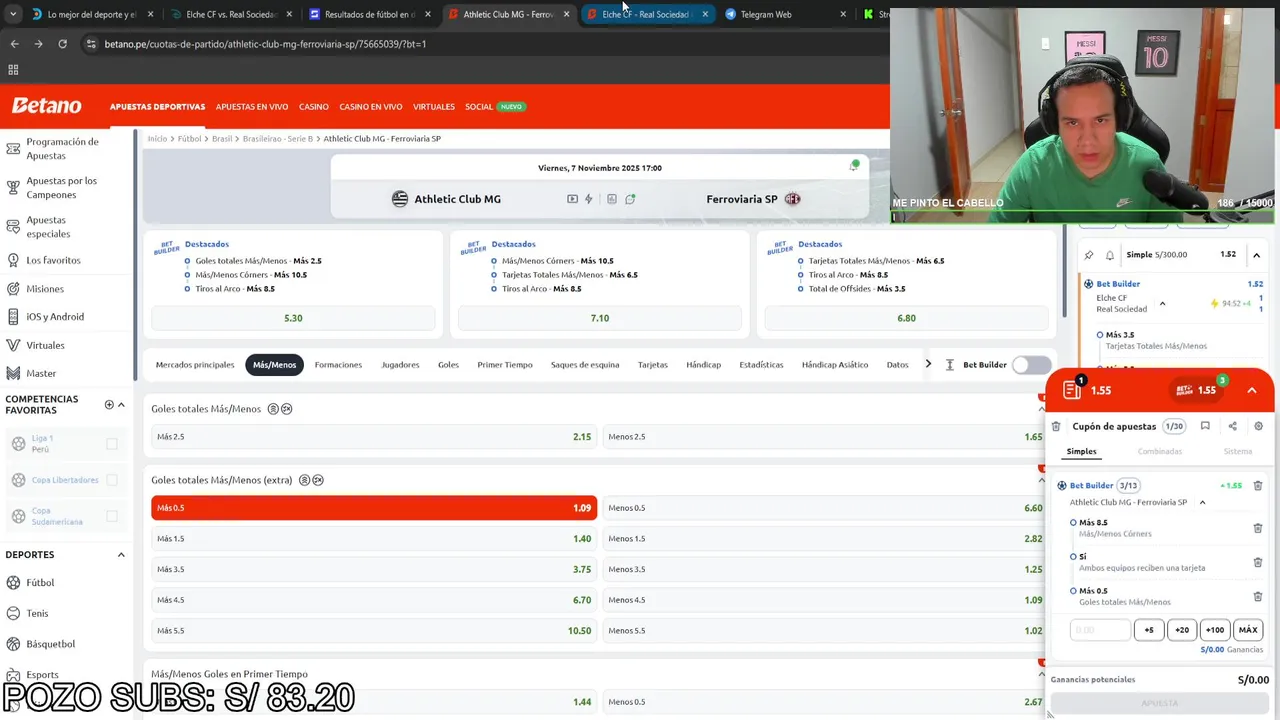Click the Tenis sport icon in sidebar
Viewport: 1280px width, 720px height.
pos(14,613)
